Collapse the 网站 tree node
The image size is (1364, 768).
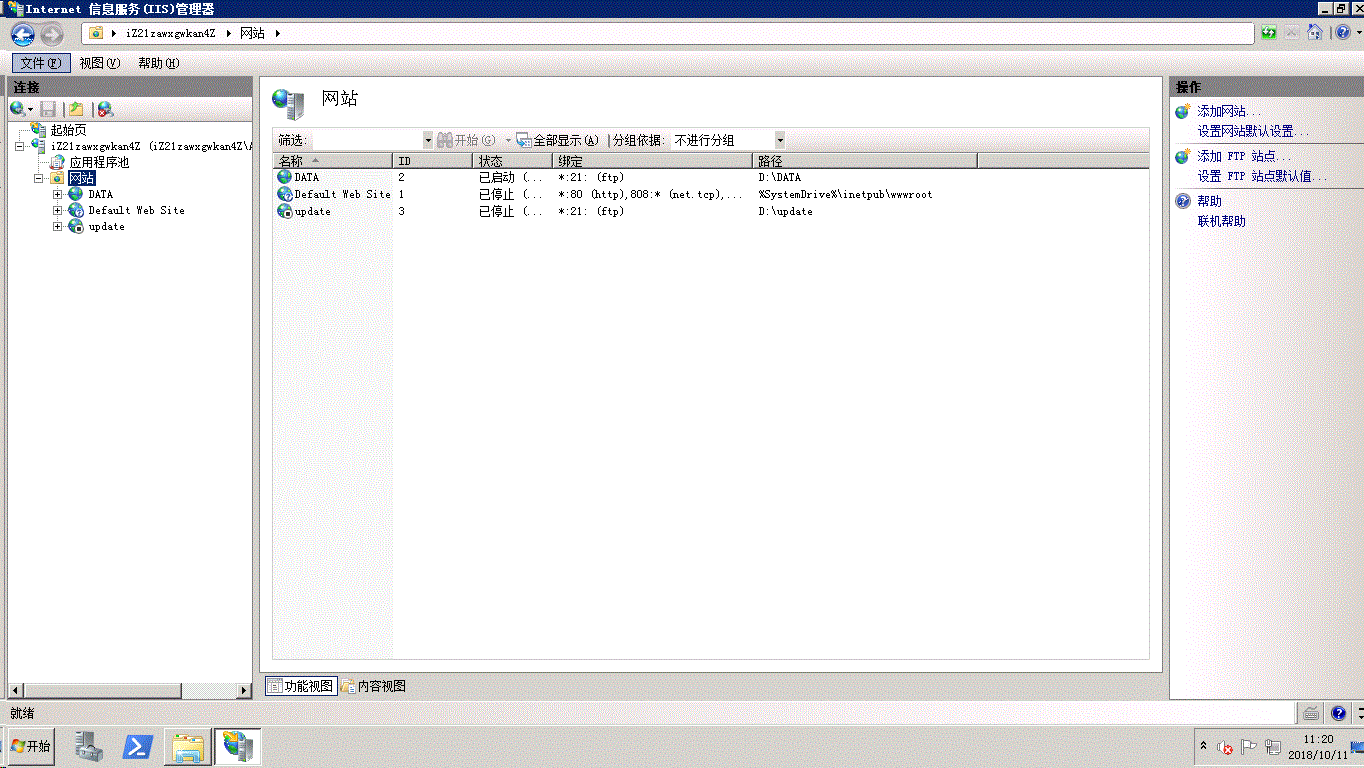point(39,178)
